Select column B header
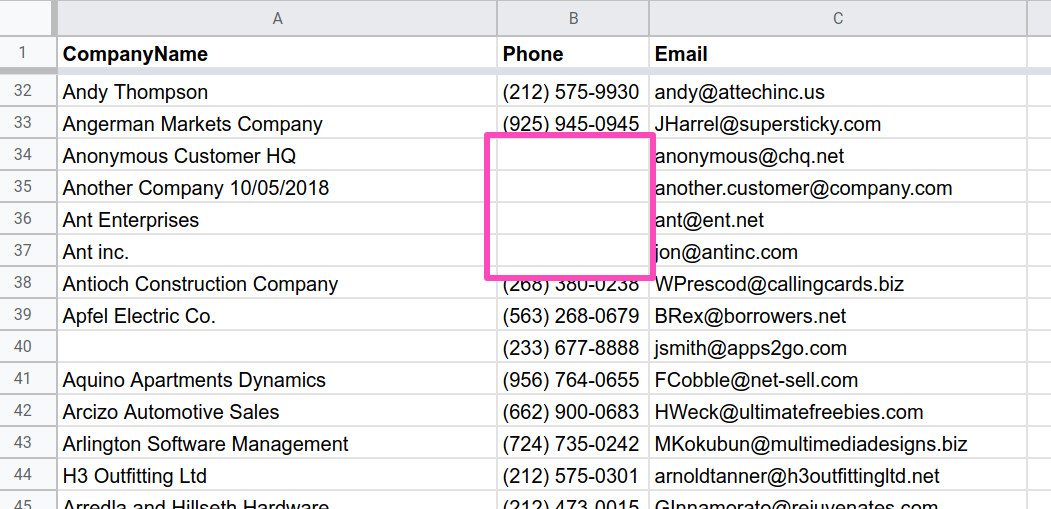 (573, 18)
